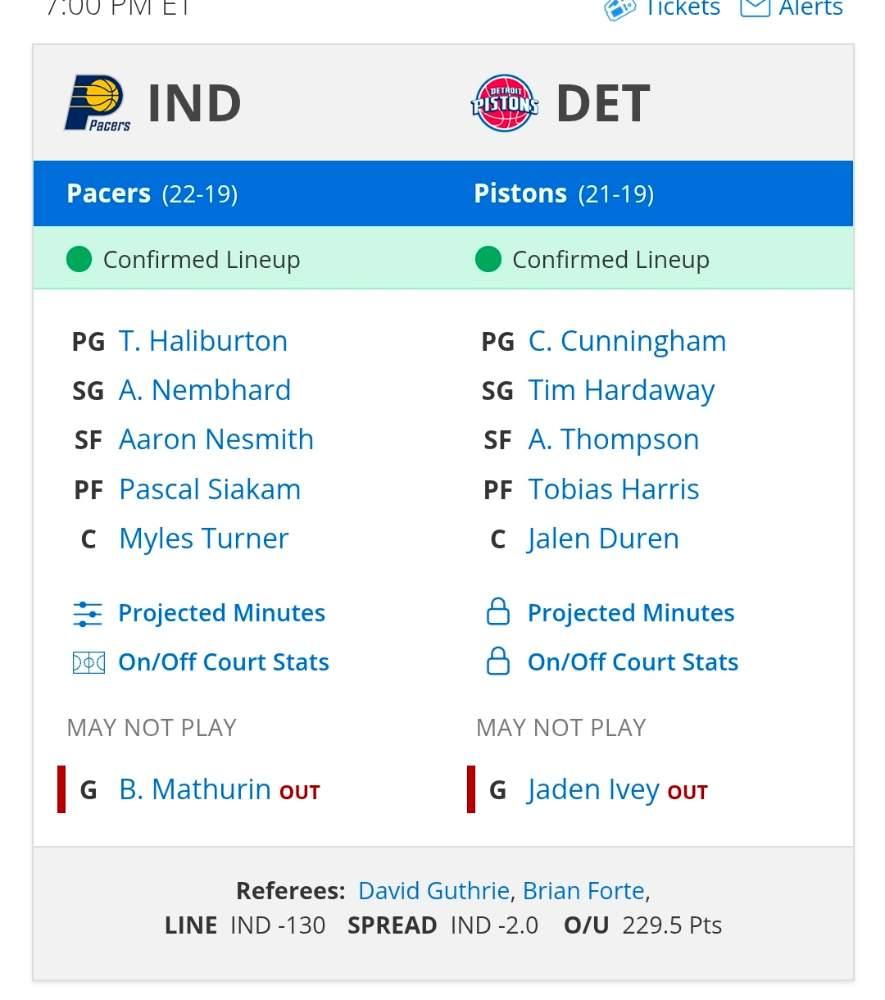Click the Detroit Pistons team logo
The height and width of the screenshot is (1000, 885).
tap(505, 103)
